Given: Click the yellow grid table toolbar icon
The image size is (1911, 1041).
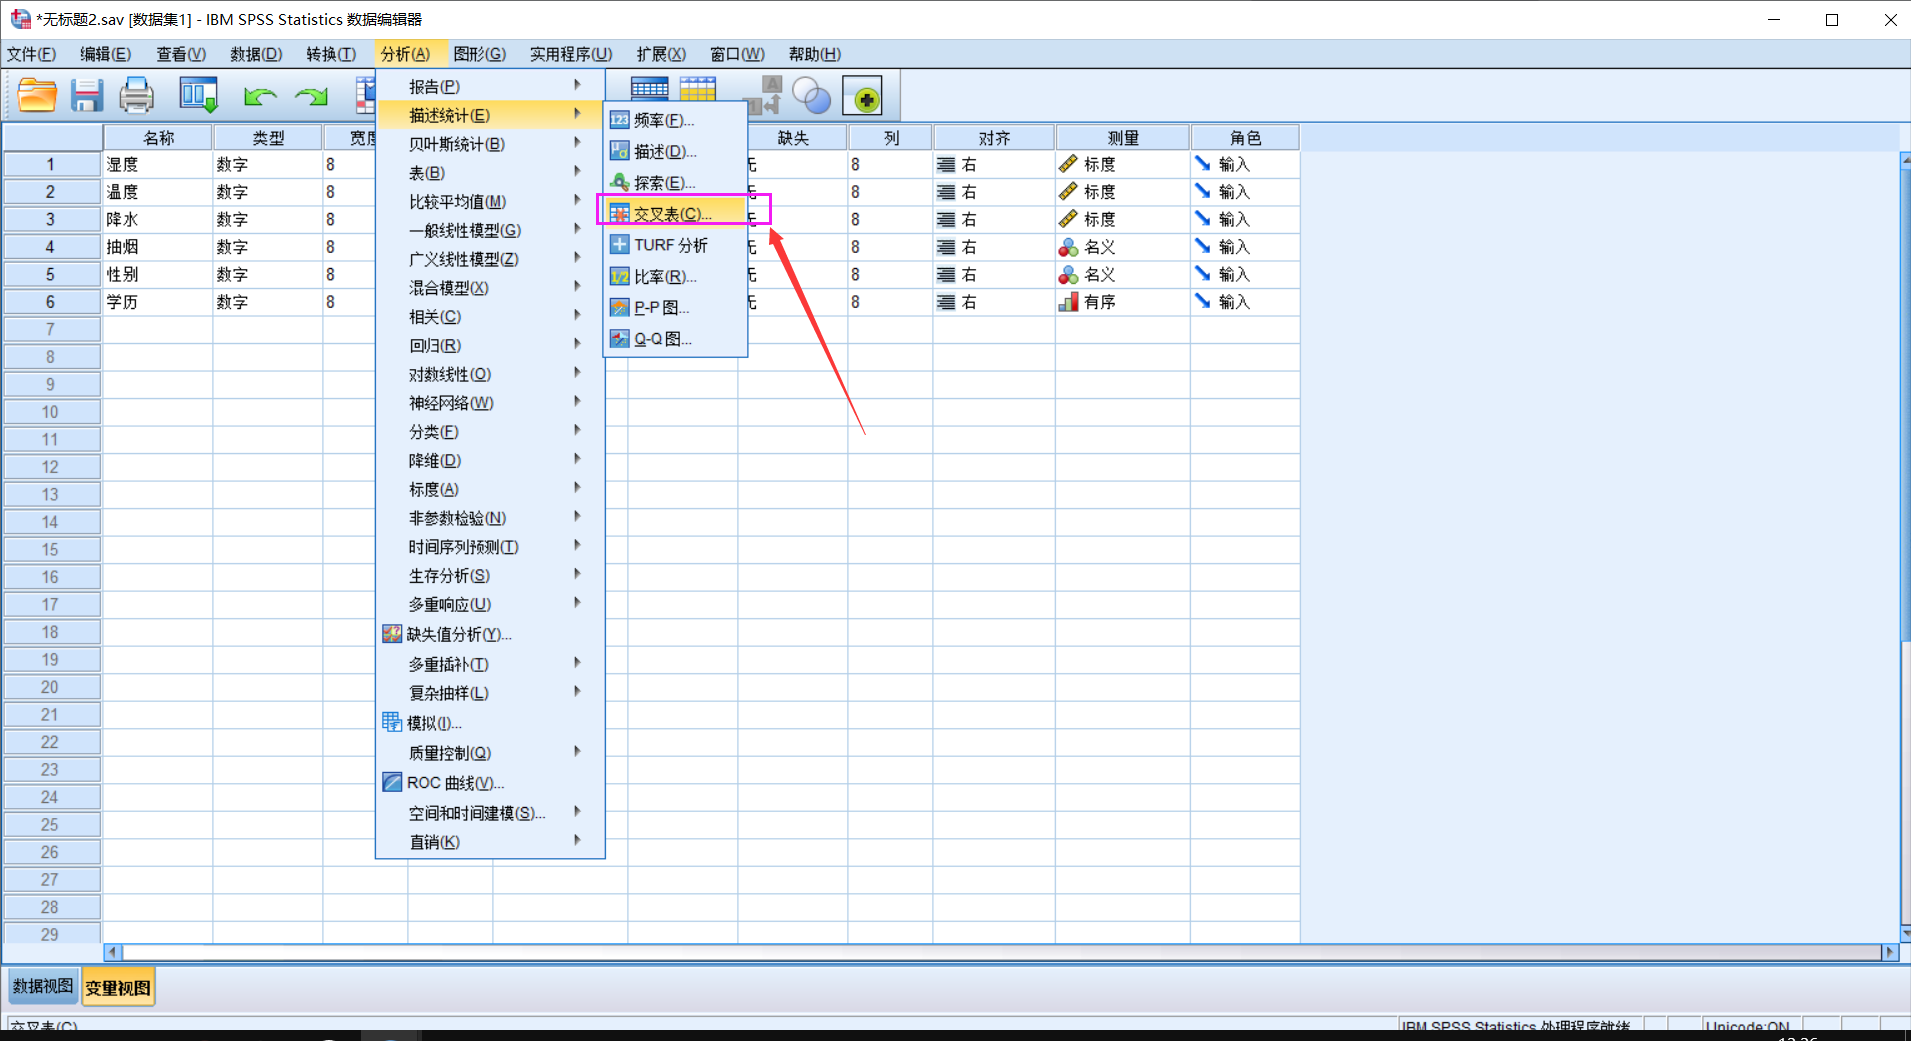Looking at the screenshot, I should pyautogui.click(x=698, y=90).
